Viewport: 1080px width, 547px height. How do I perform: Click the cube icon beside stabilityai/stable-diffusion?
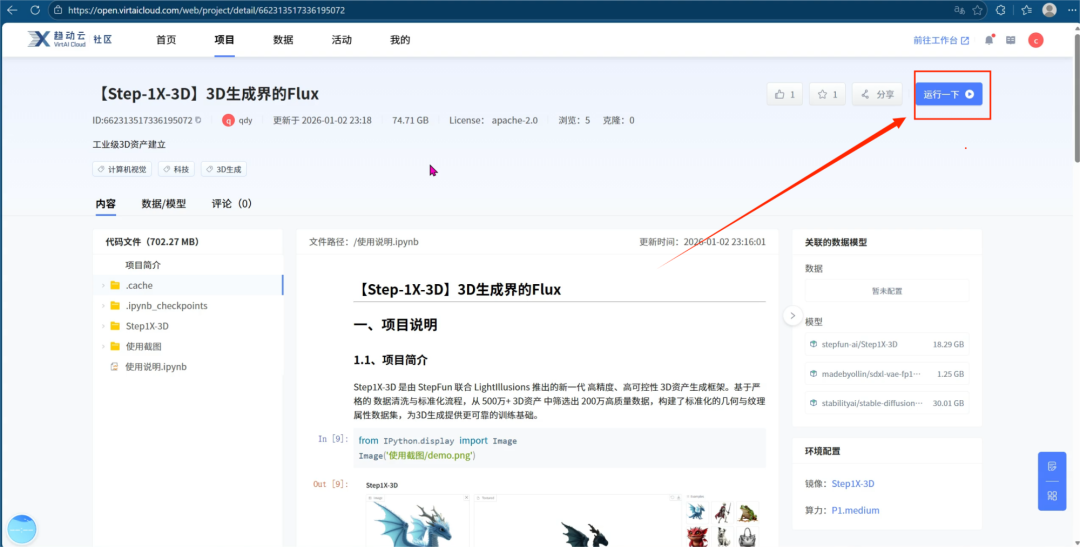click(813, 403)
